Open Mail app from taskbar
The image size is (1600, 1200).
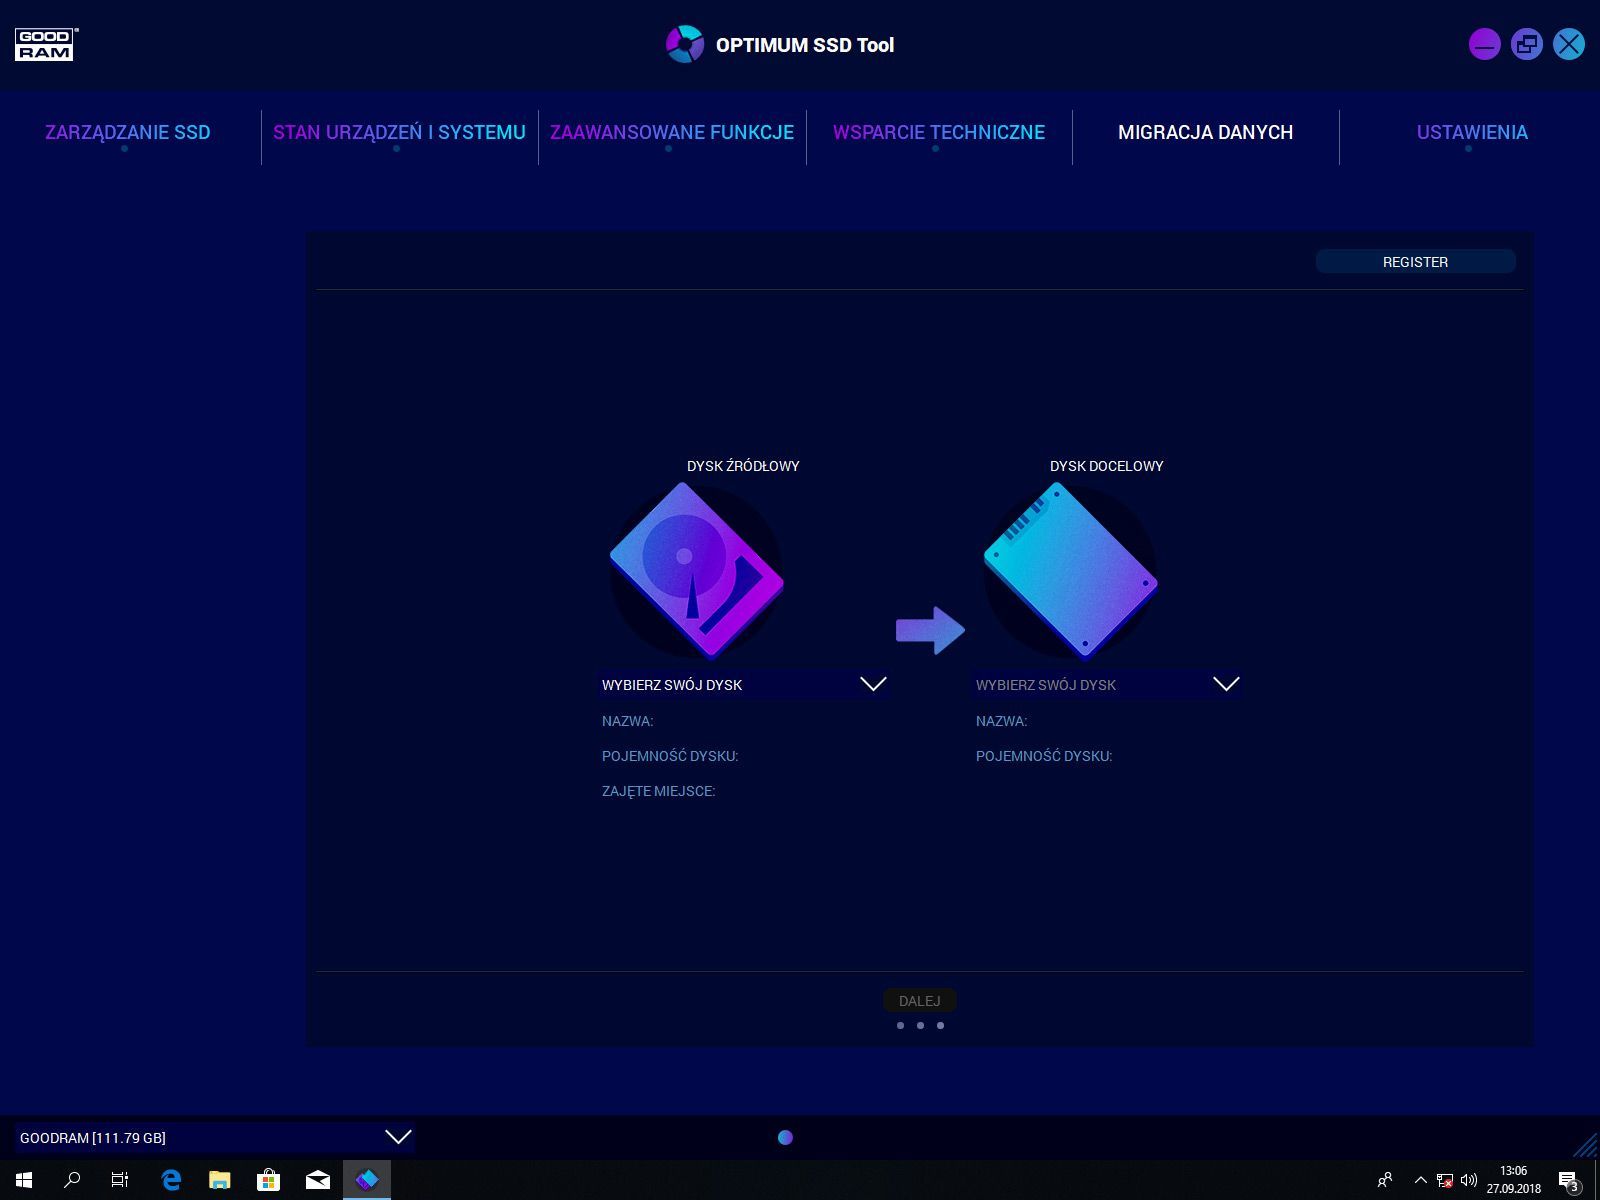[318, 1180]
